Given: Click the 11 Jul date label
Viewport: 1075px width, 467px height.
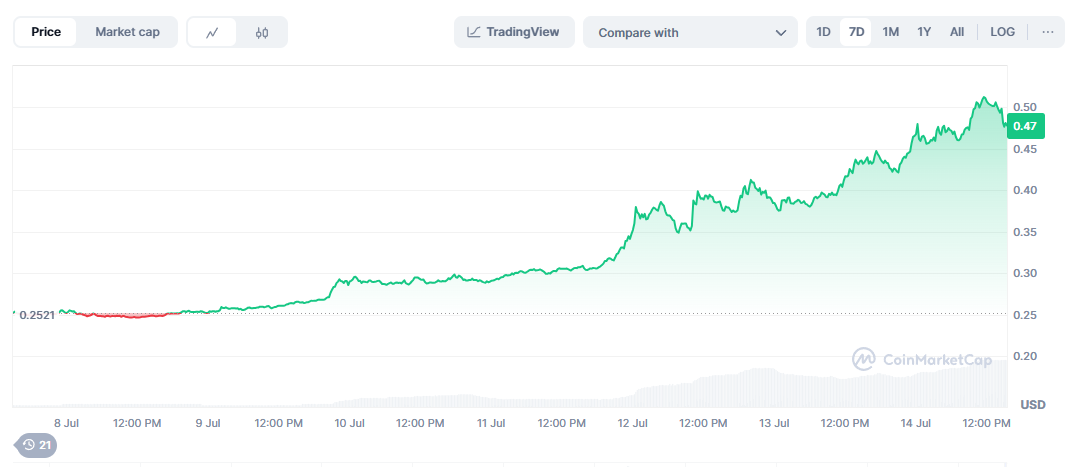Looking at the screenshot, I should (491, 423).
